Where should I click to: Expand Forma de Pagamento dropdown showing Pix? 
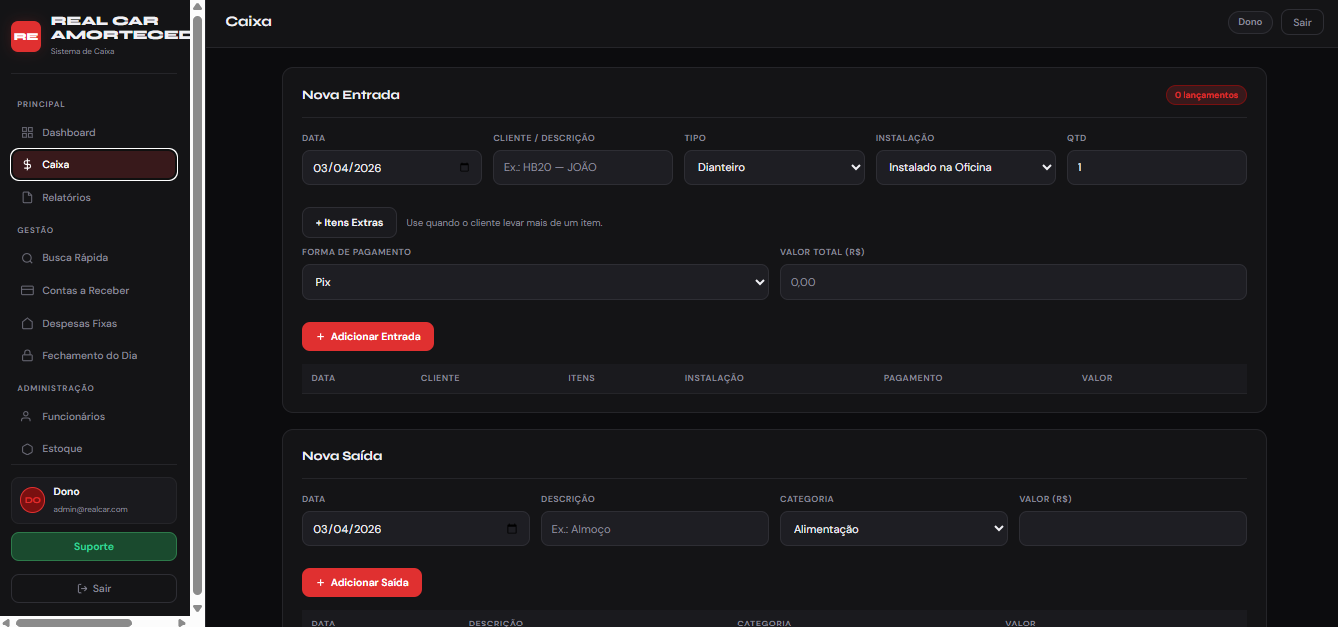535,283
